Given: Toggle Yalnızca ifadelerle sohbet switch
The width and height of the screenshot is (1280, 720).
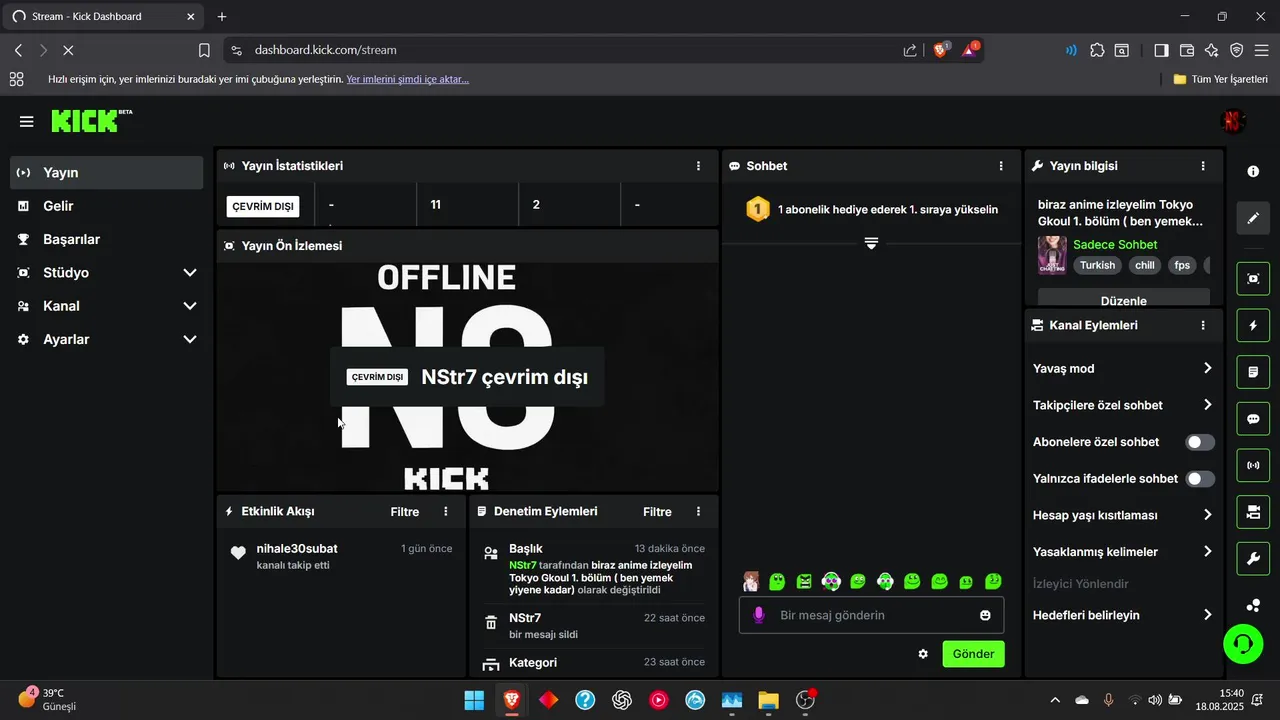Looking at the screenshot, I should point(1200,479).
